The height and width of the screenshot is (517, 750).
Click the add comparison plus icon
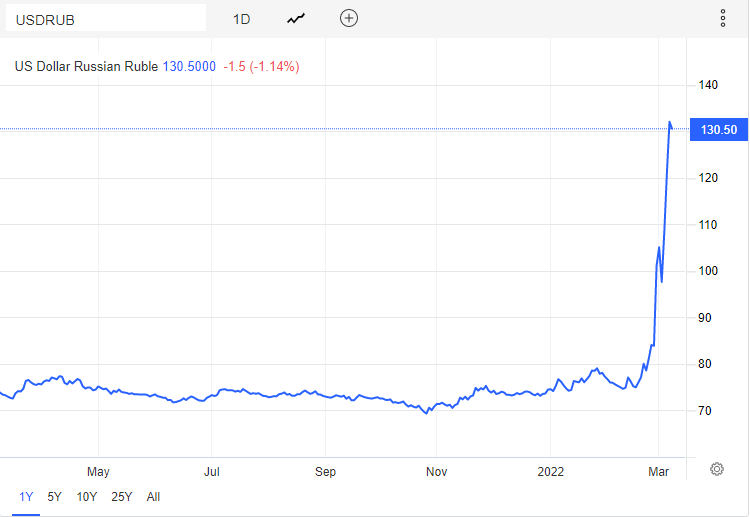349,18
